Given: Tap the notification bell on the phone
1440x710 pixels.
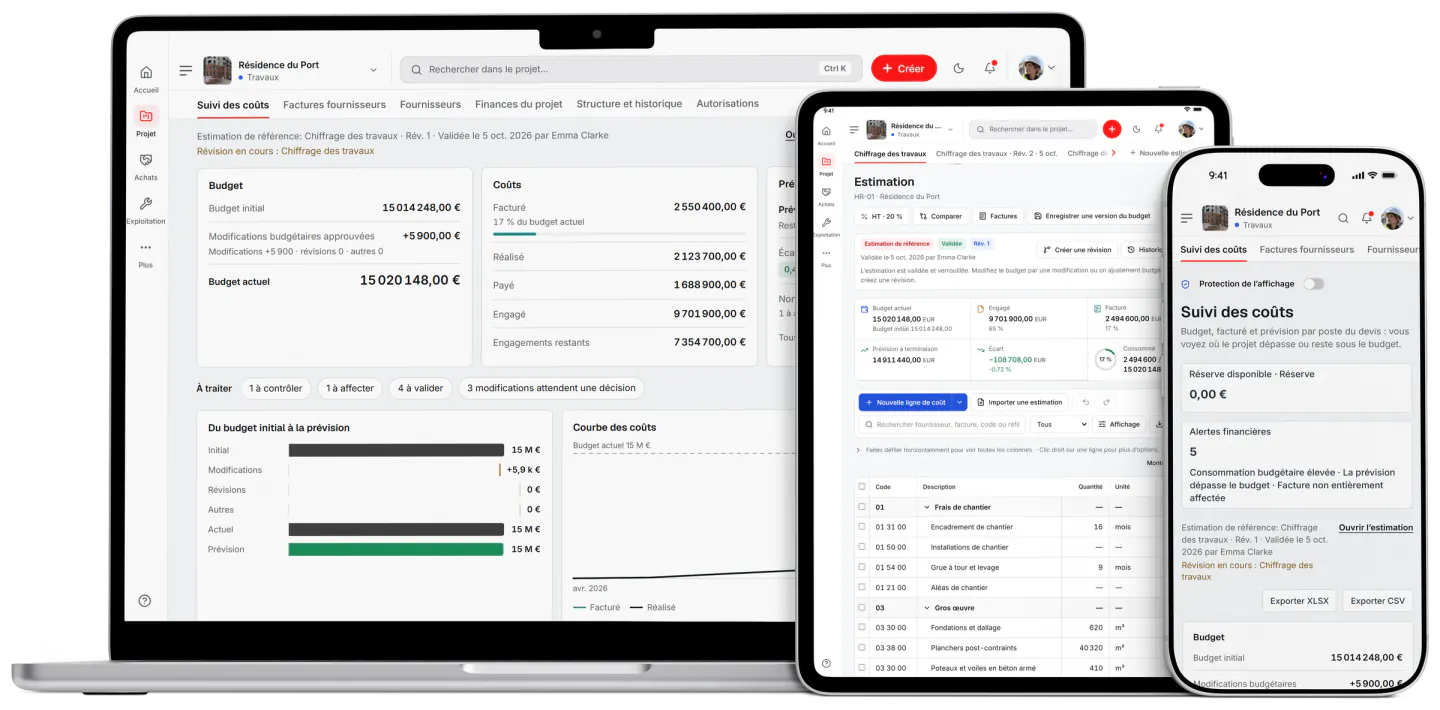Looking at the screenshot, I should 1365,218.
